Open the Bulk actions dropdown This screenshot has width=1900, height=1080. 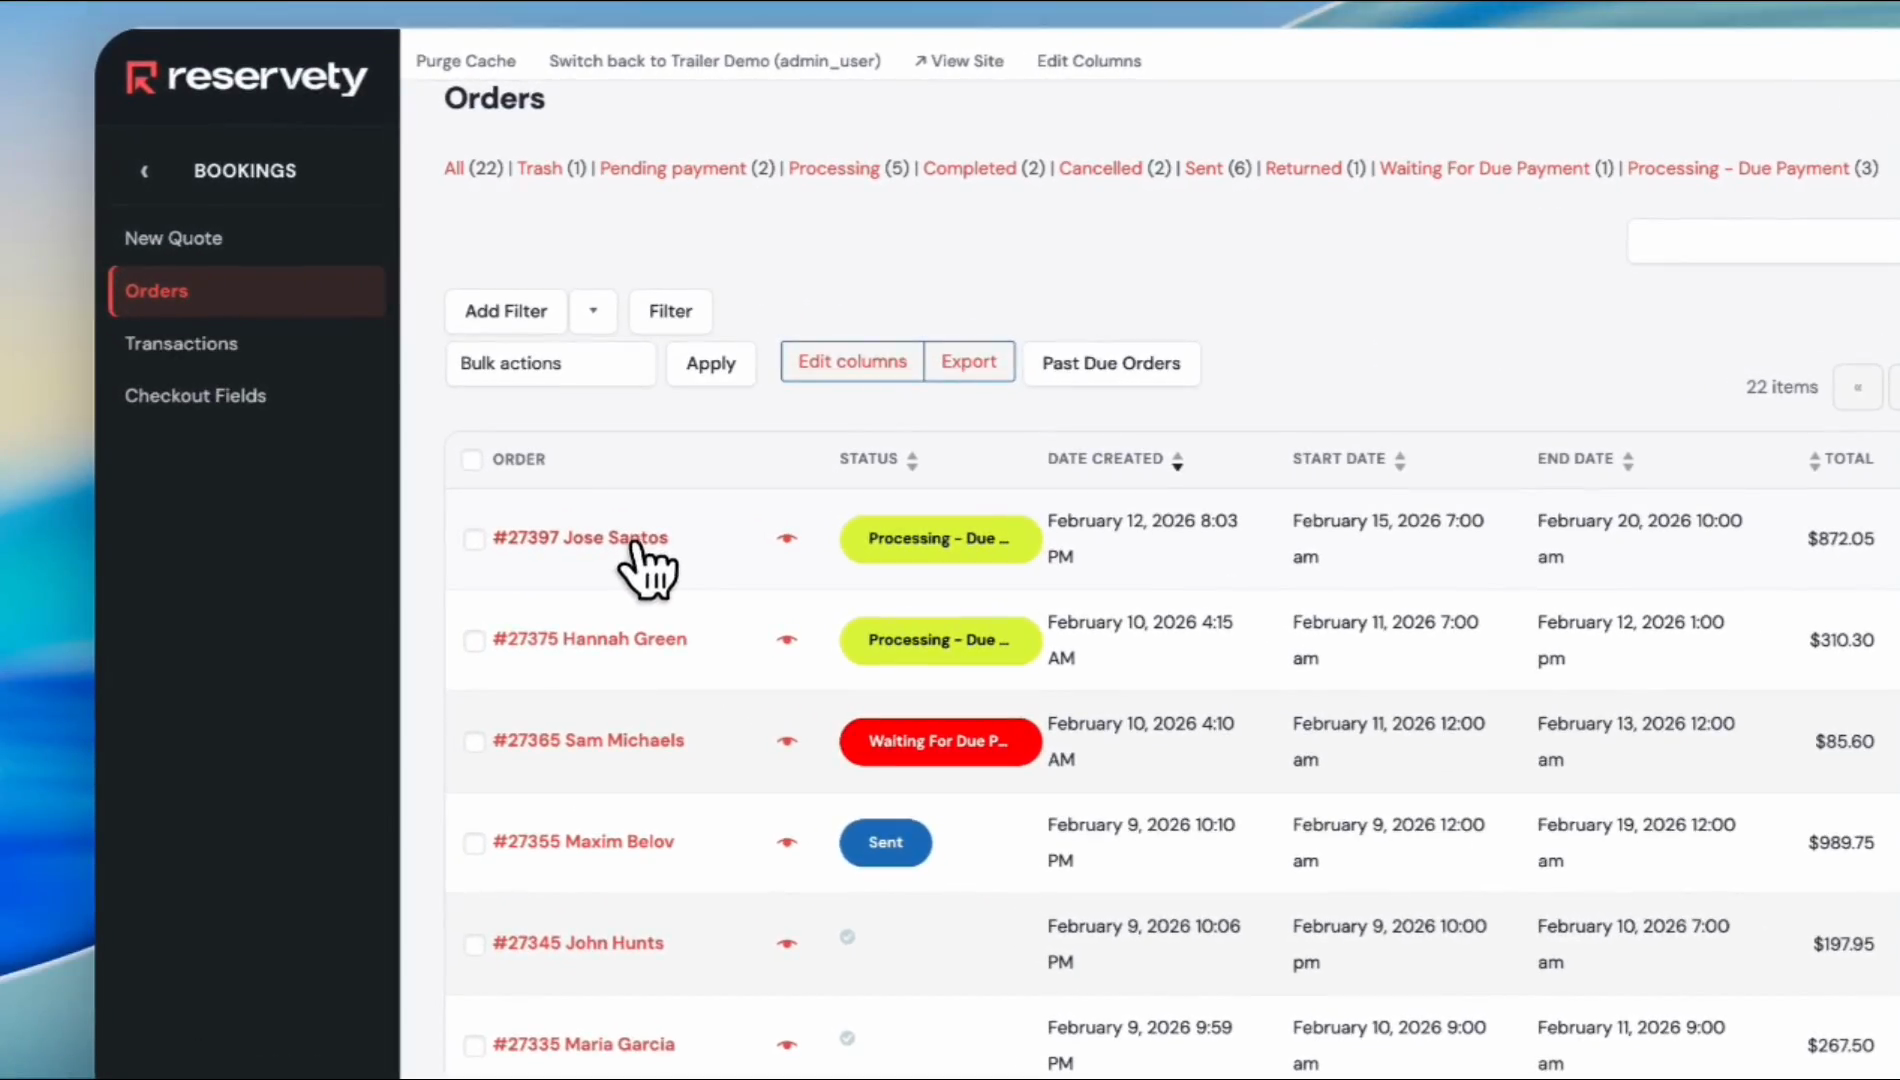550,364
